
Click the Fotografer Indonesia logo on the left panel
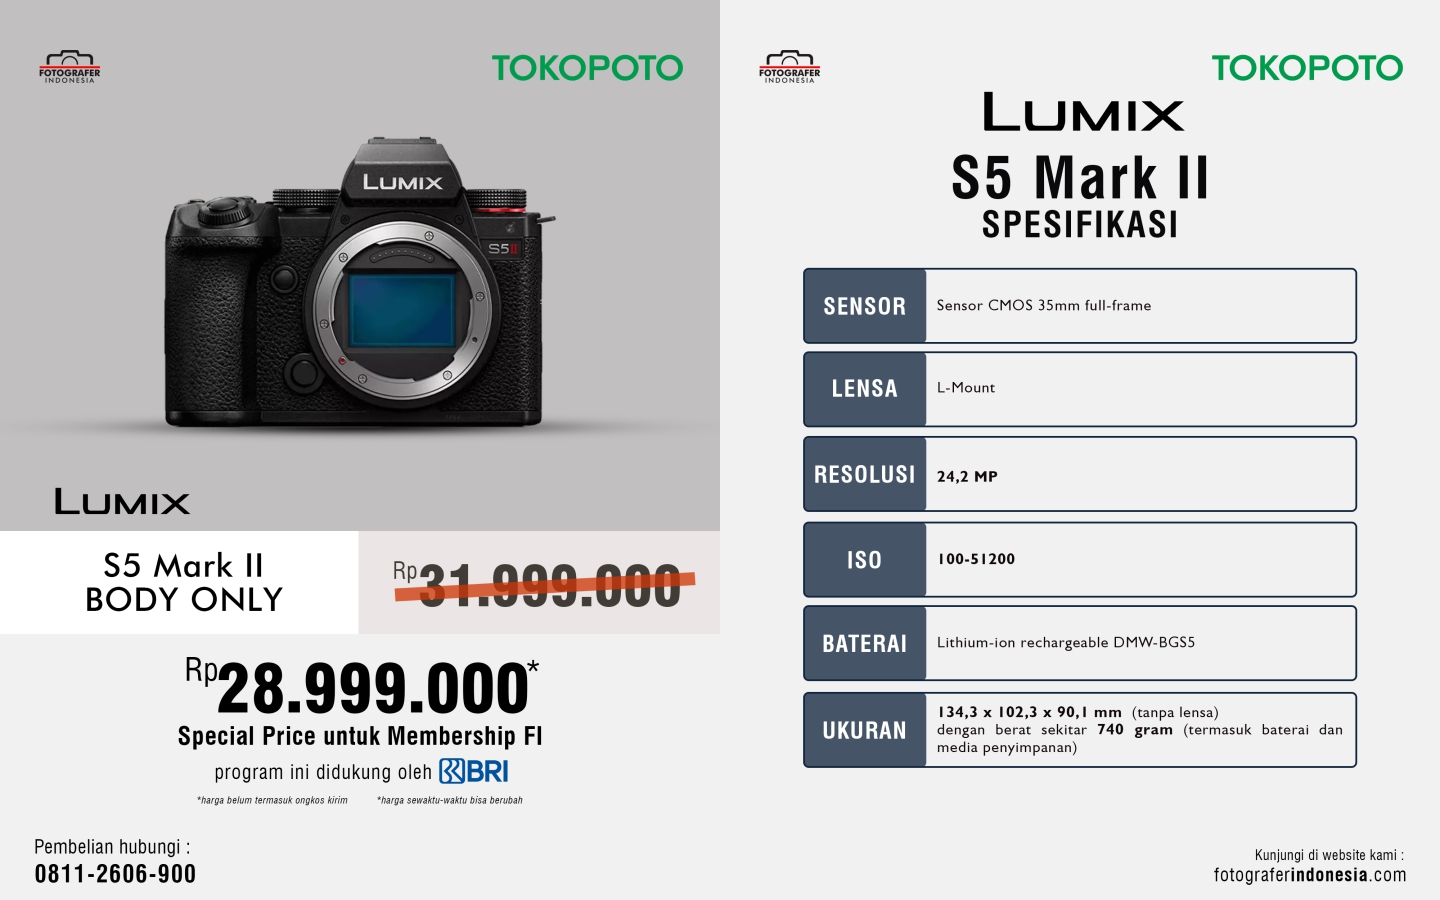[70, 67]
